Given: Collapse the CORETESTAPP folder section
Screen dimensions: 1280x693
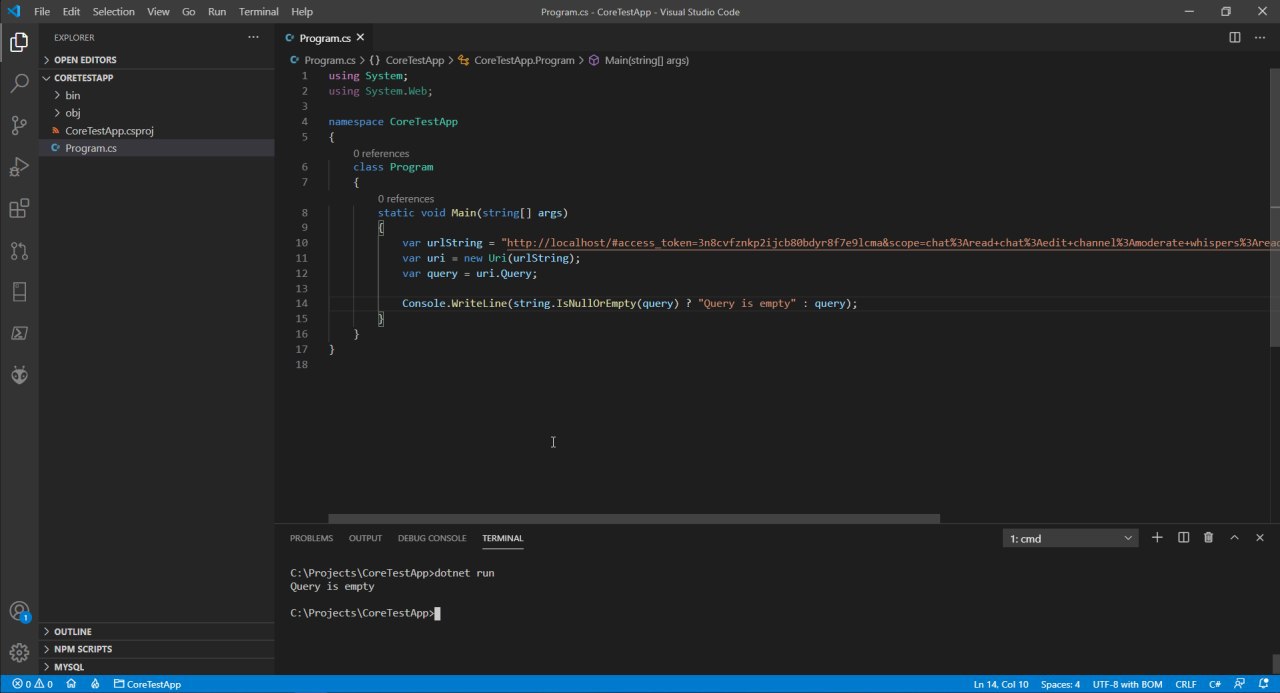Looking at the screenshot, I should 157,77.
